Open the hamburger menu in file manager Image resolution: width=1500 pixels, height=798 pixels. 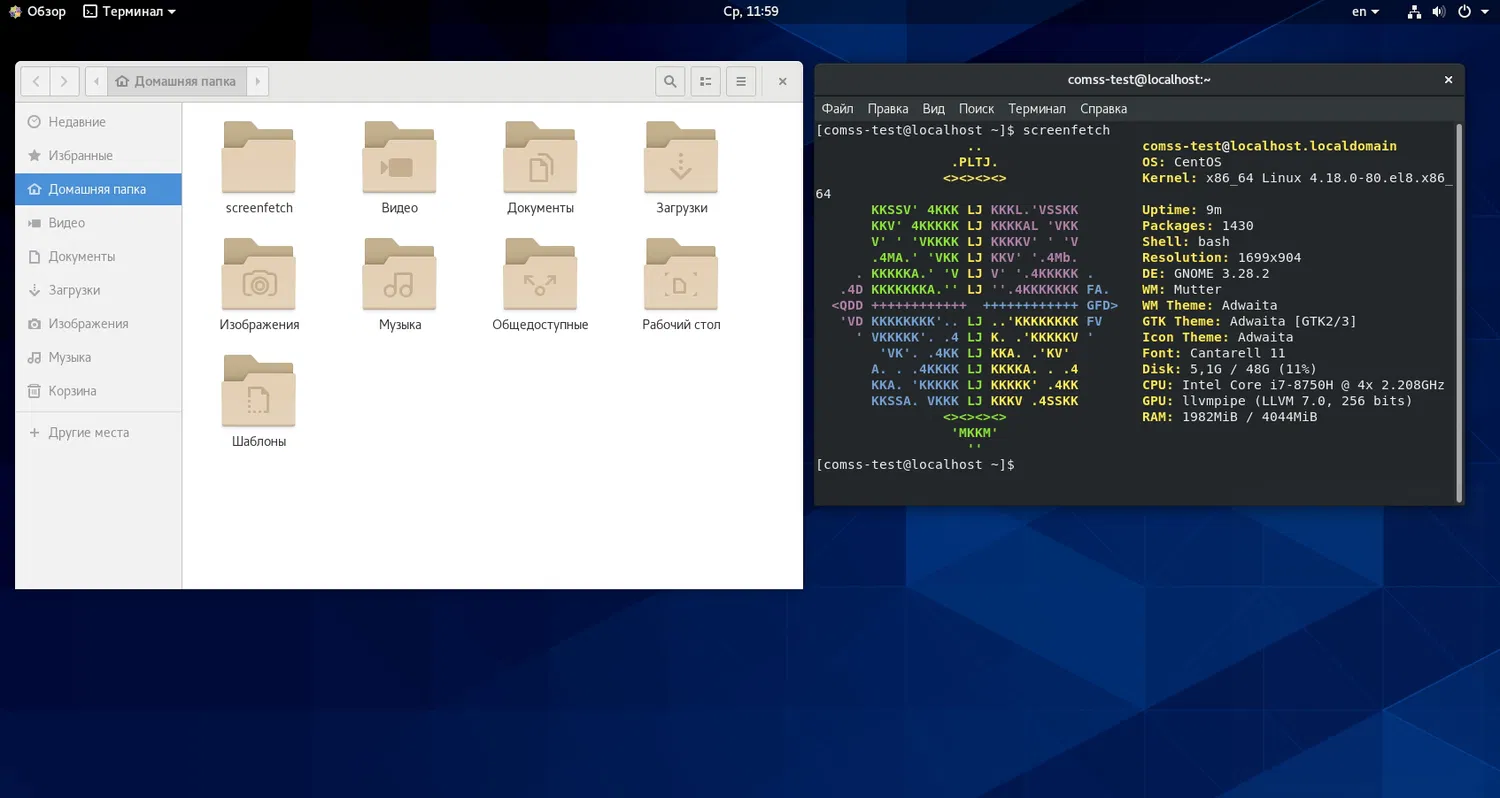coord(740,81)
